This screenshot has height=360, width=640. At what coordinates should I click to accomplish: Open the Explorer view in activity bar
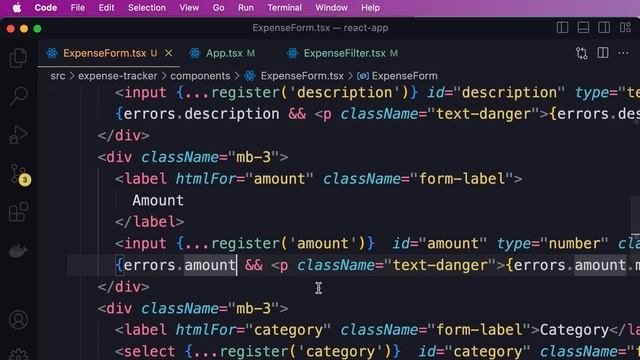click(18, 58)
